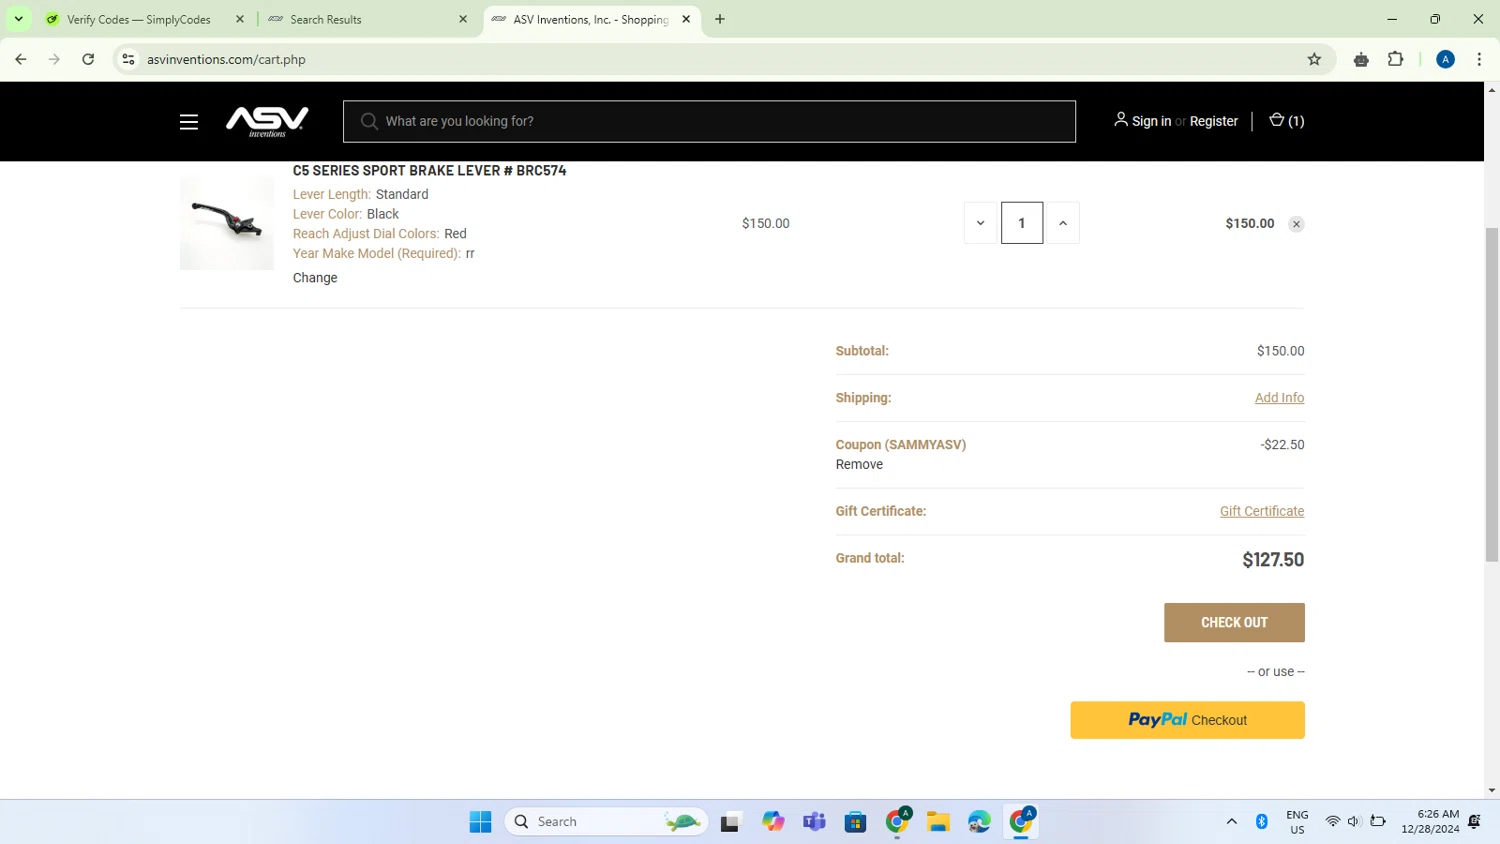Click the page vertical scrollbar

pyautogui.click(x=1492, y=394)
